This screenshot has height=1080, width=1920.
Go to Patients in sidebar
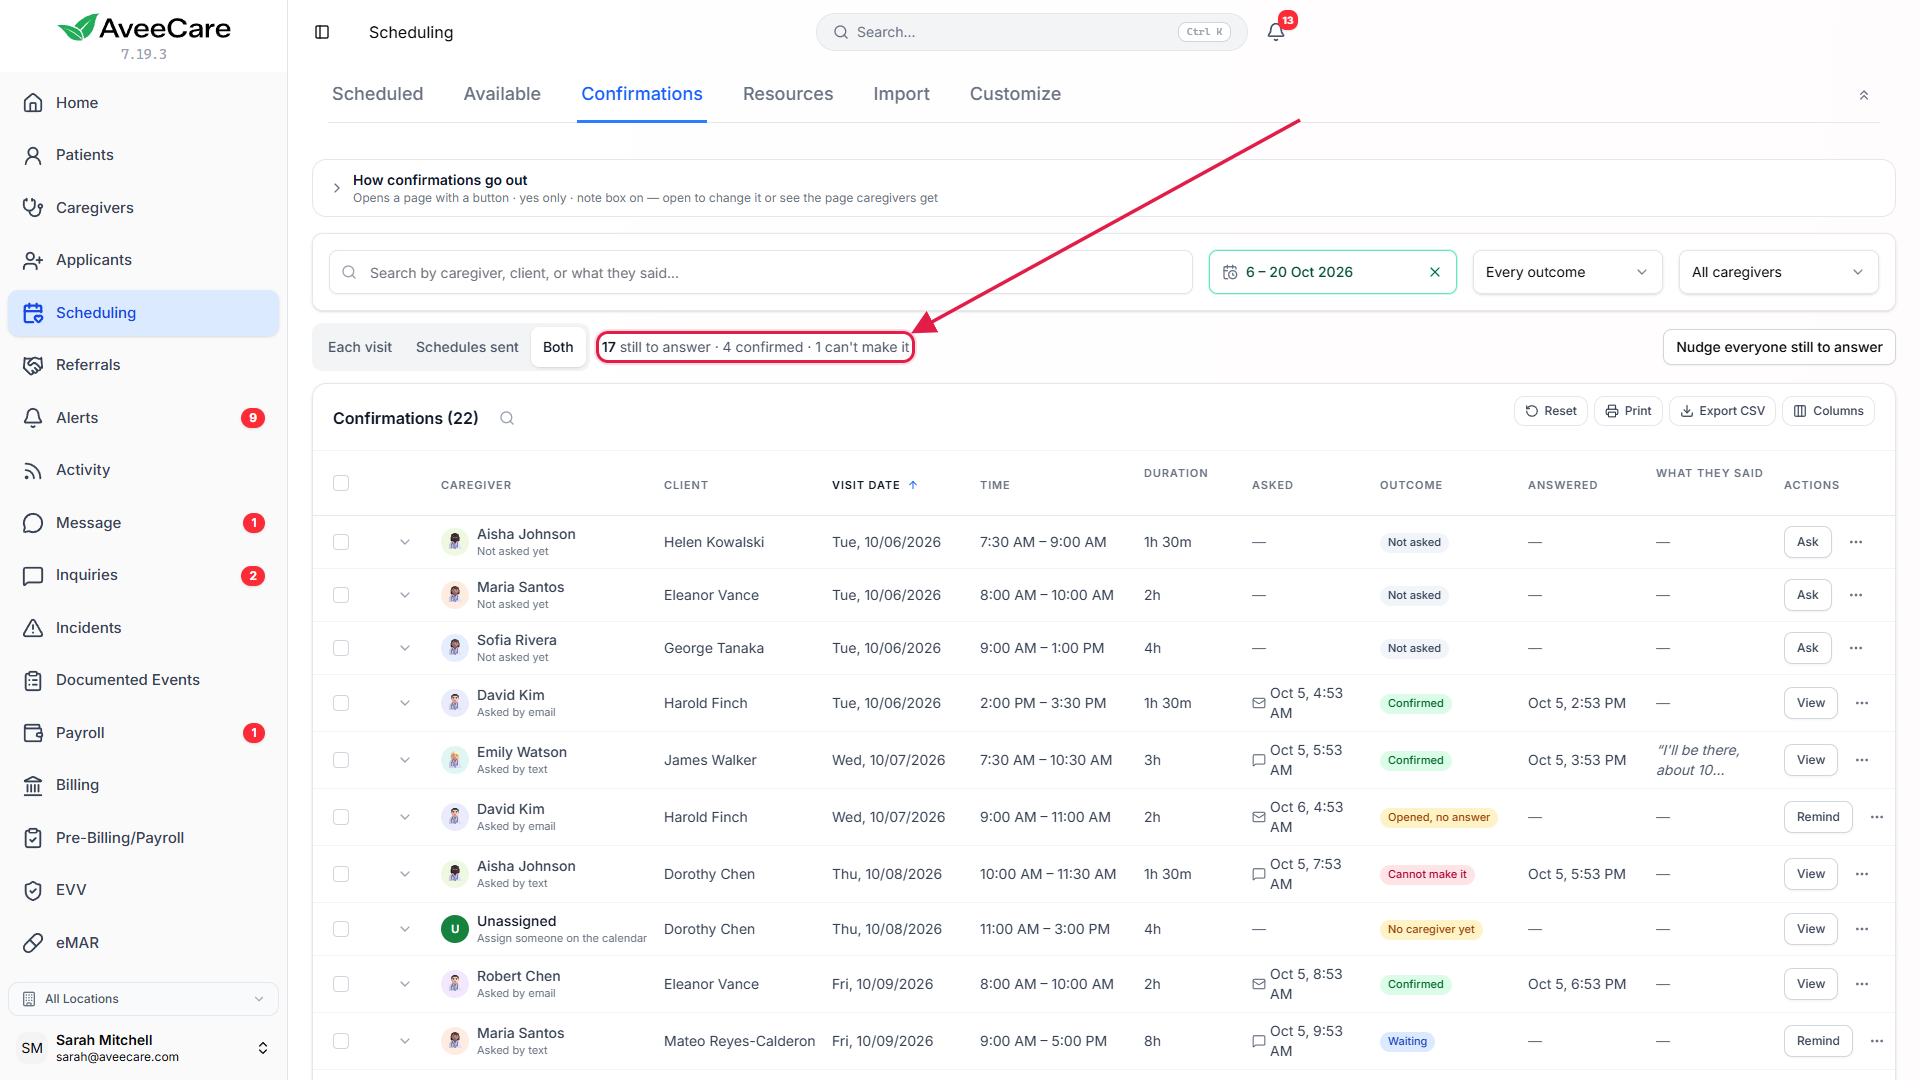coord(143,155)
